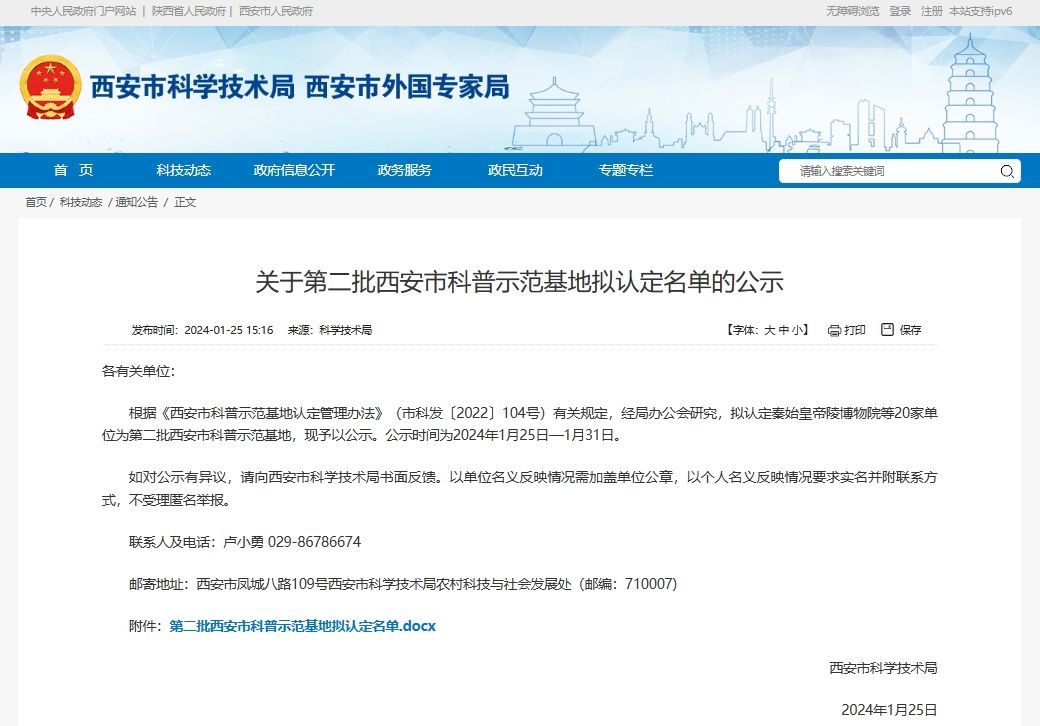
Task: Click the national emblem logo
Action: (50, 88)
